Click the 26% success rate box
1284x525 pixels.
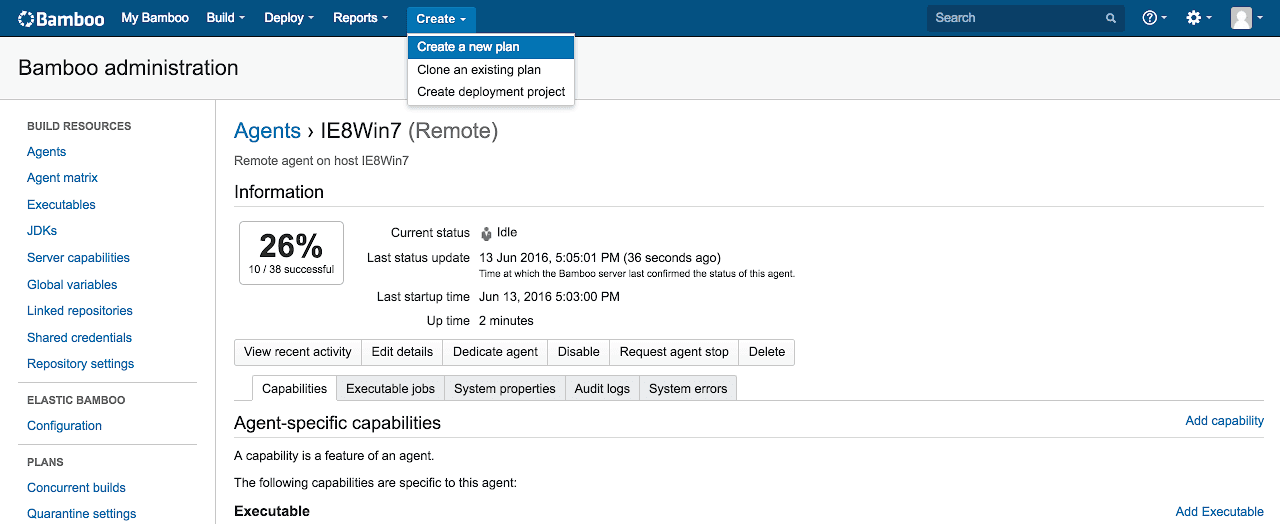point(291,253)
